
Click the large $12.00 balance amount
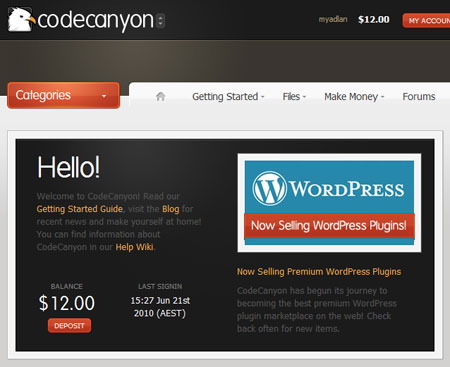pos(67,303)
